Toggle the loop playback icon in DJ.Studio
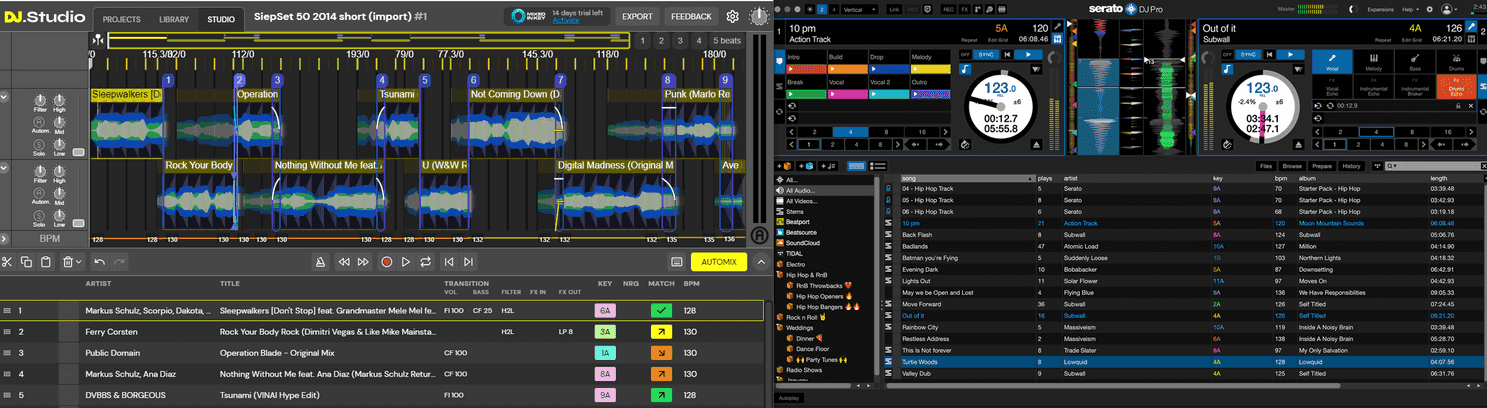The image size is (1487, 408). click(425, 262)
